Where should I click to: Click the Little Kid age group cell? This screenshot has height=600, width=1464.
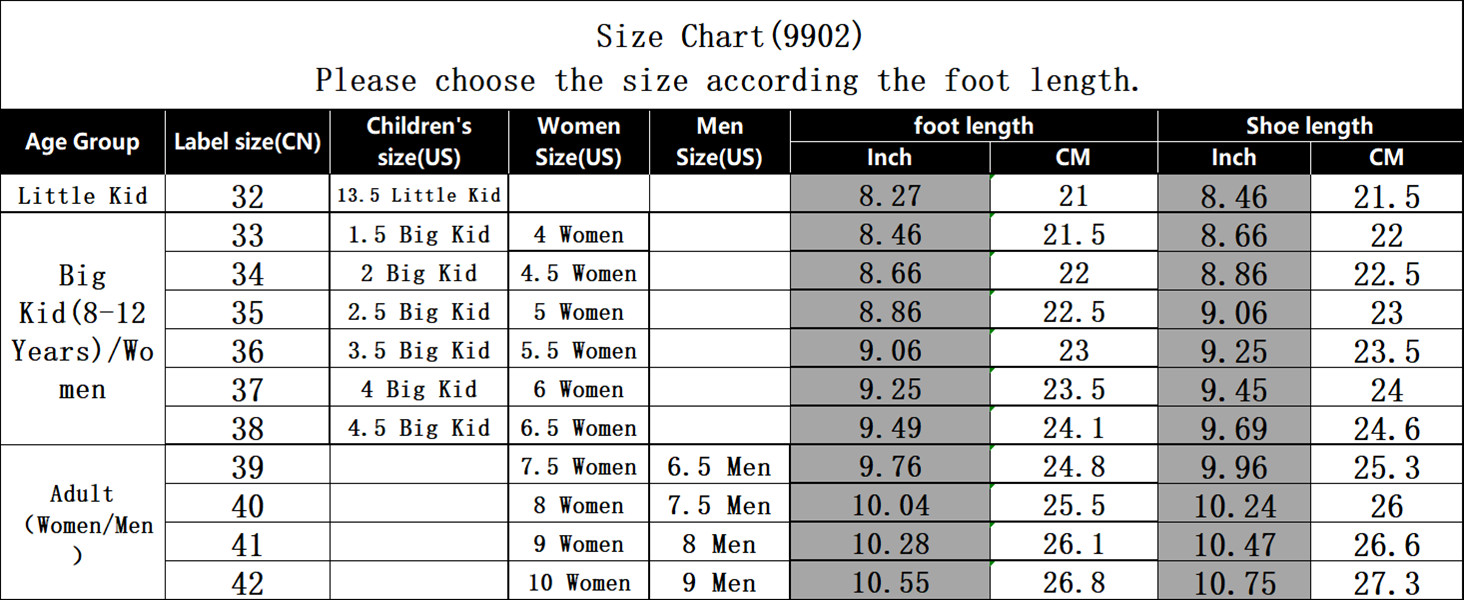click(82, 195)
